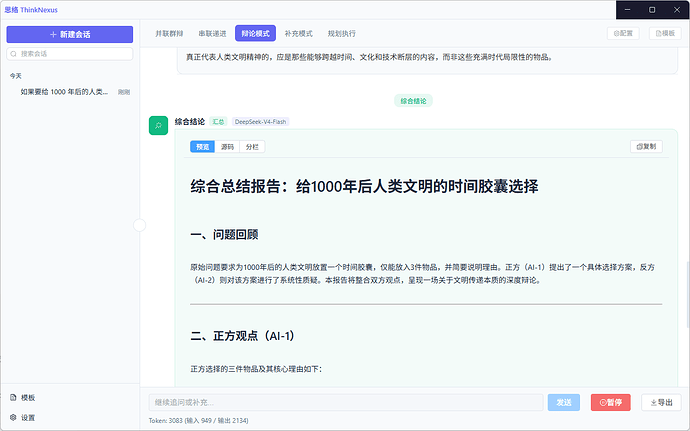Screen dimensions: 690x431
Task: Click the report title 综合总结报告
Action: 364,186
